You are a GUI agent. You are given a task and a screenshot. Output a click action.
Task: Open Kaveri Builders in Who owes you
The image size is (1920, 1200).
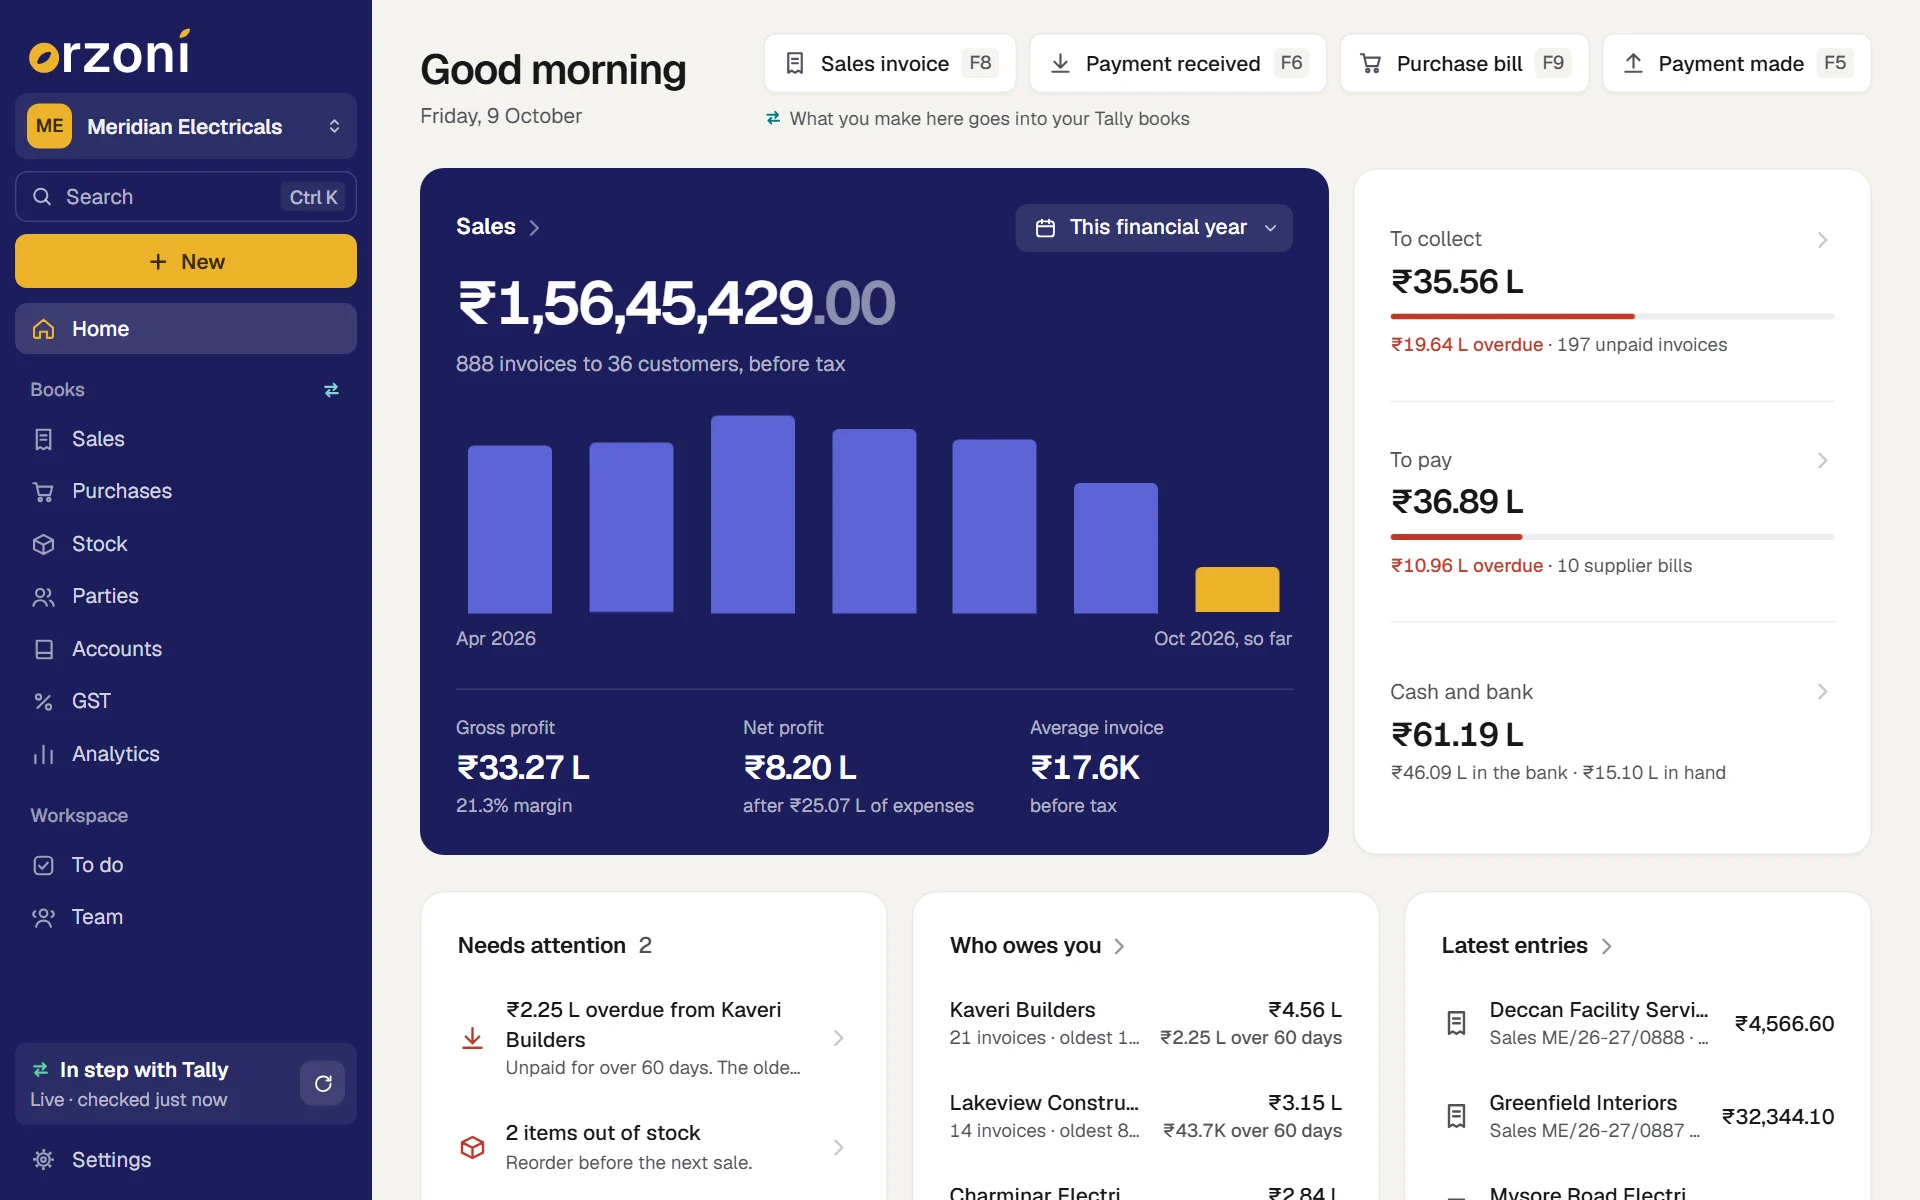point(1146,1023)
